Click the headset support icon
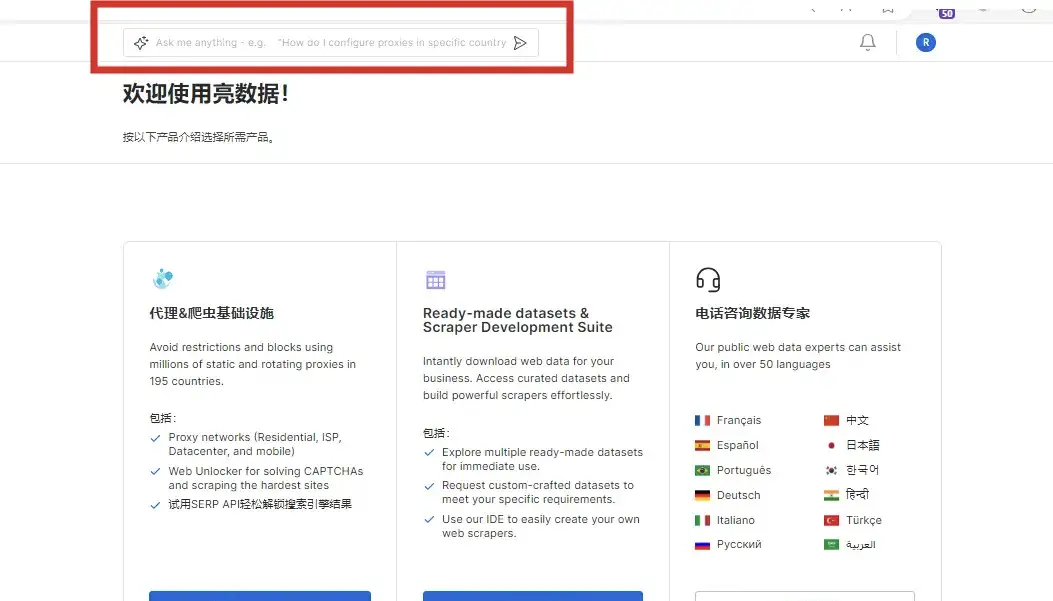The height and width of the screenshot is (601, 1053). pos(708,279)
